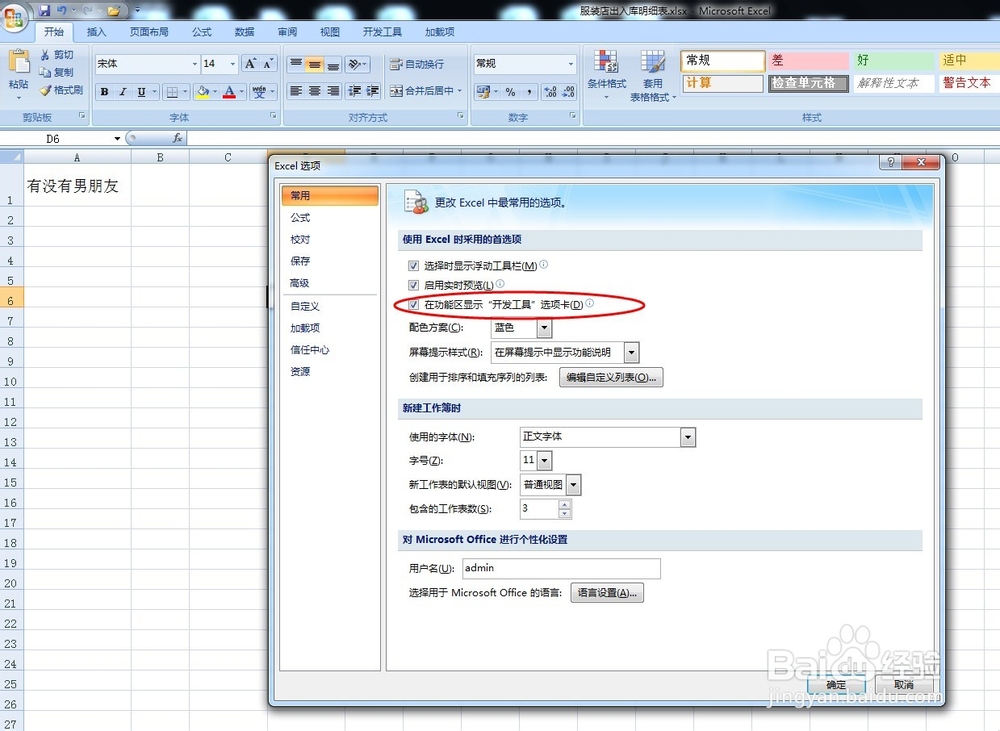Click the user name input field
Screen dimensions: 1000x731
561,568
